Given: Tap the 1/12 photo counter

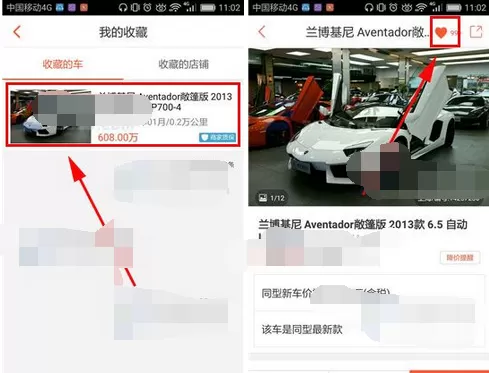Looking at the screenshot, I should click(272, 198).
